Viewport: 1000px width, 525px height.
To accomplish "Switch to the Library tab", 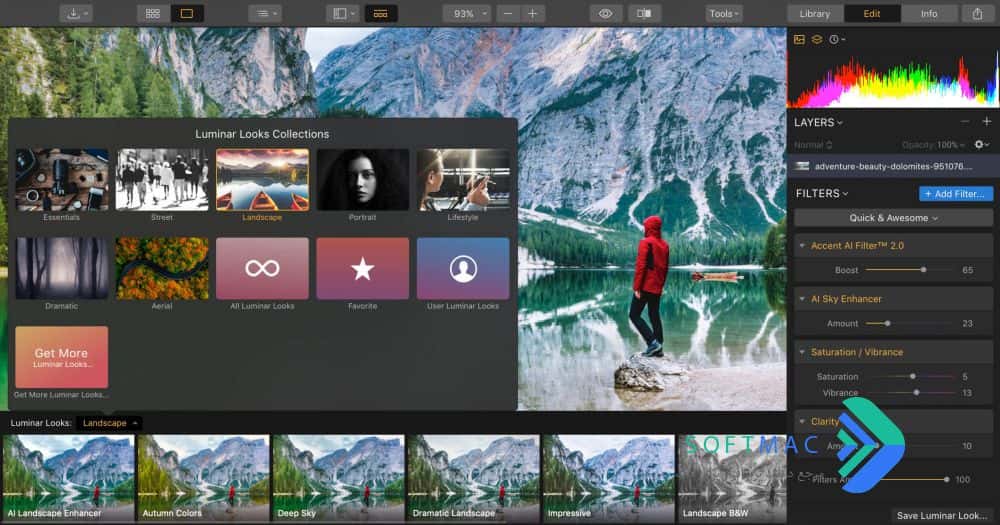I will pyautogui.click(x=815, y=13).
